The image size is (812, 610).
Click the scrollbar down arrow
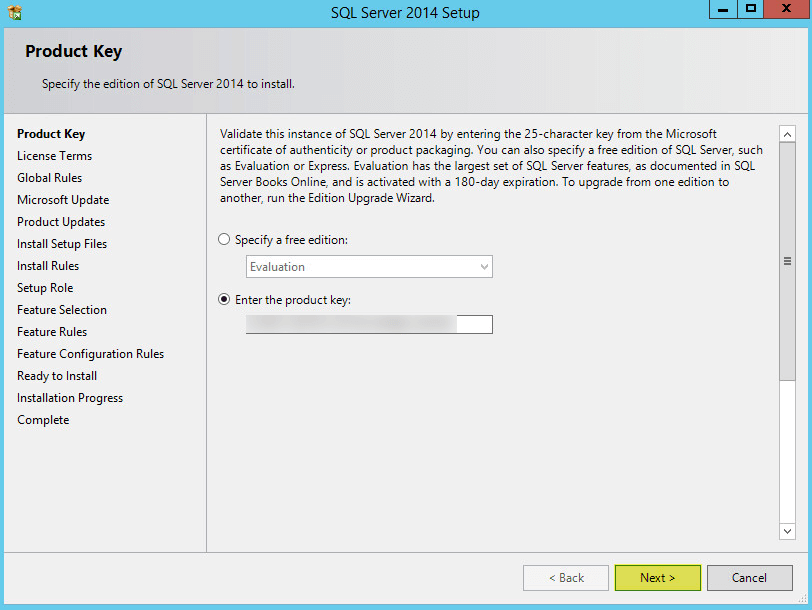787,533
